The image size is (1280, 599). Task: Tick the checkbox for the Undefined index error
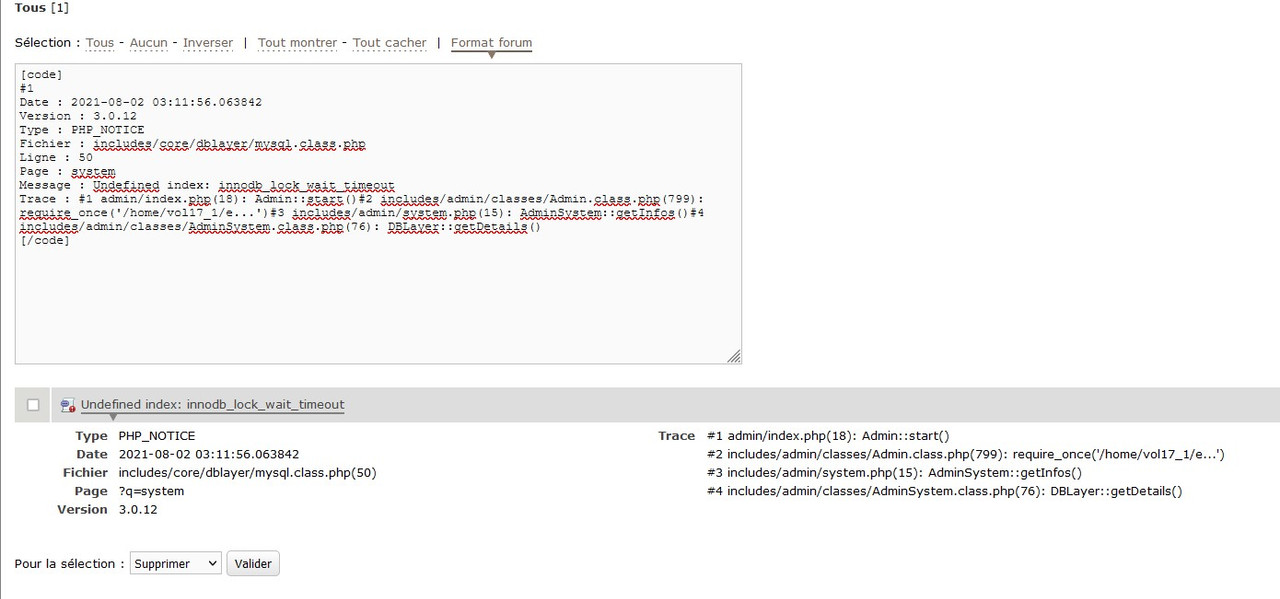click(33, 405)
